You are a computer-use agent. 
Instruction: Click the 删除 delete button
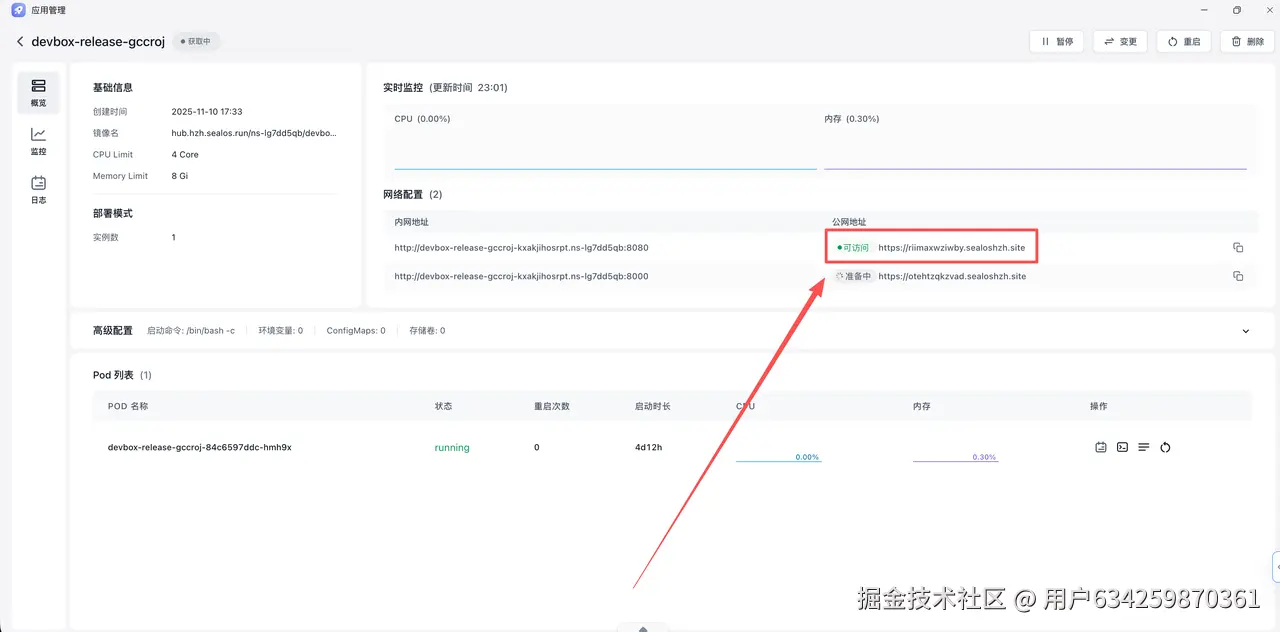tap(1248, 42)
